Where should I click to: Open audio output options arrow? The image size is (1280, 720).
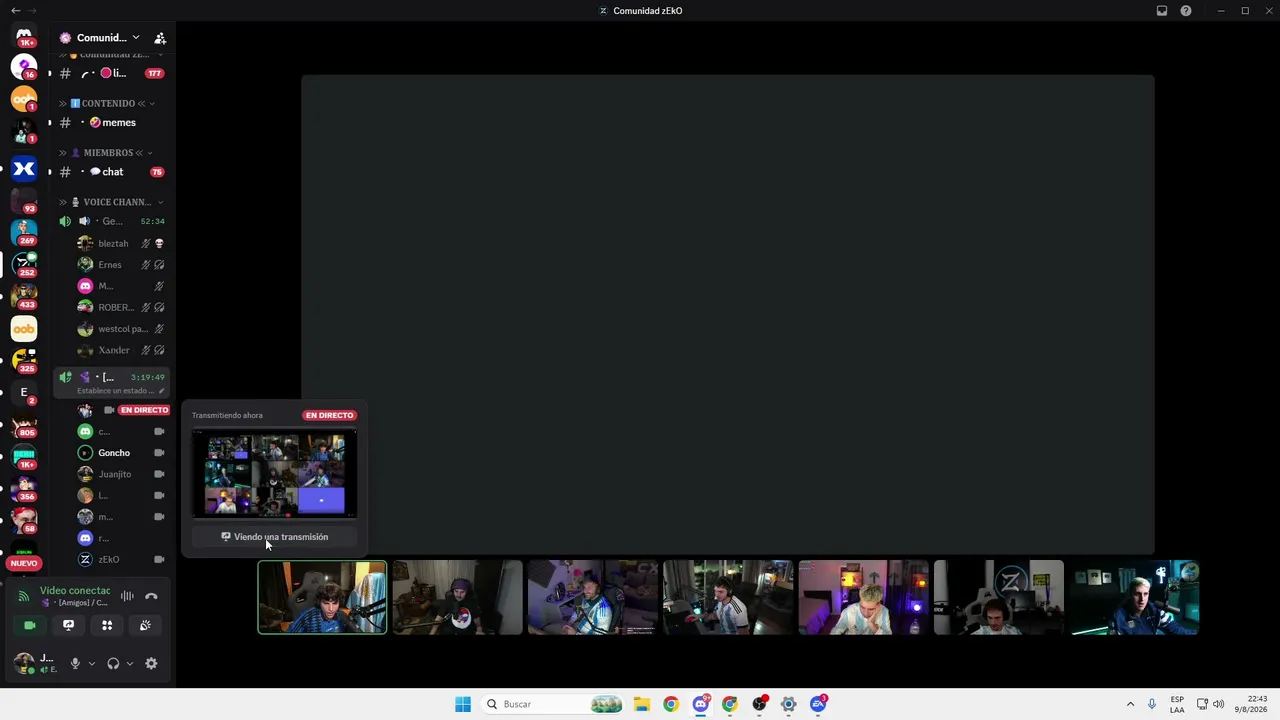[129, 664]
